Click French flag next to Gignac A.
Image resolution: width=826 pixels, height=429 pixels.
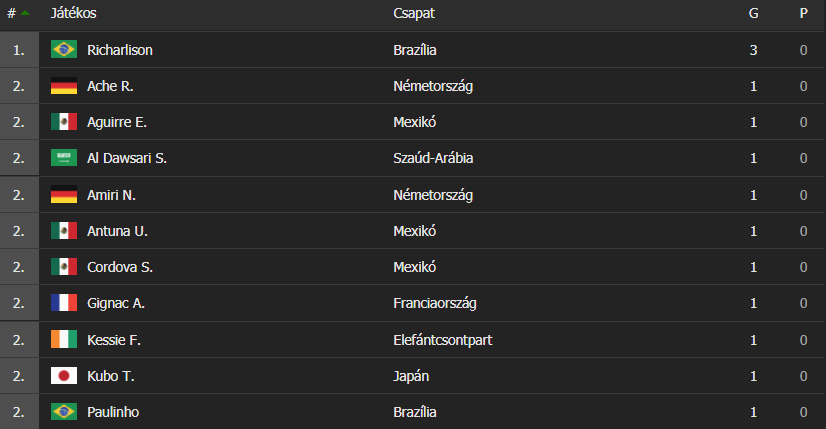tap(64, 303)
